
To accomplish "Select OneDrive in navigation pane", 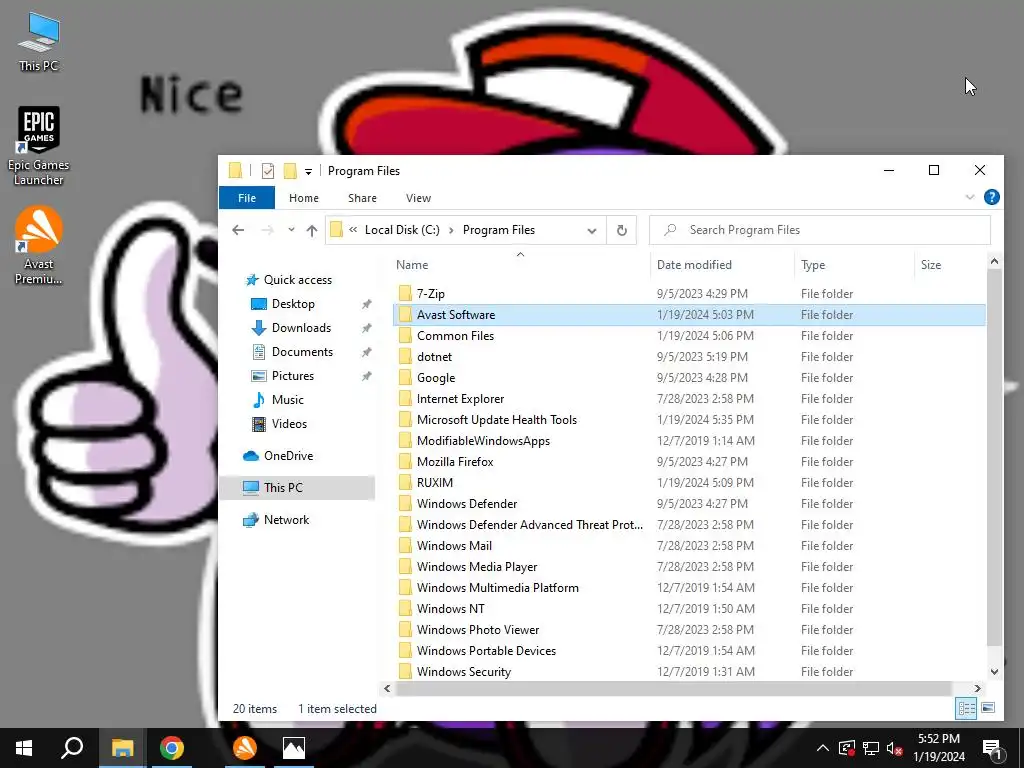I will 288,456.
